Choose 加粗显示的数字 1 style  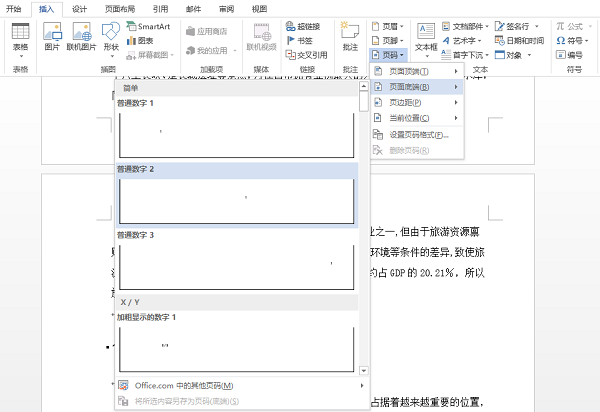click(x=237, y=343)
